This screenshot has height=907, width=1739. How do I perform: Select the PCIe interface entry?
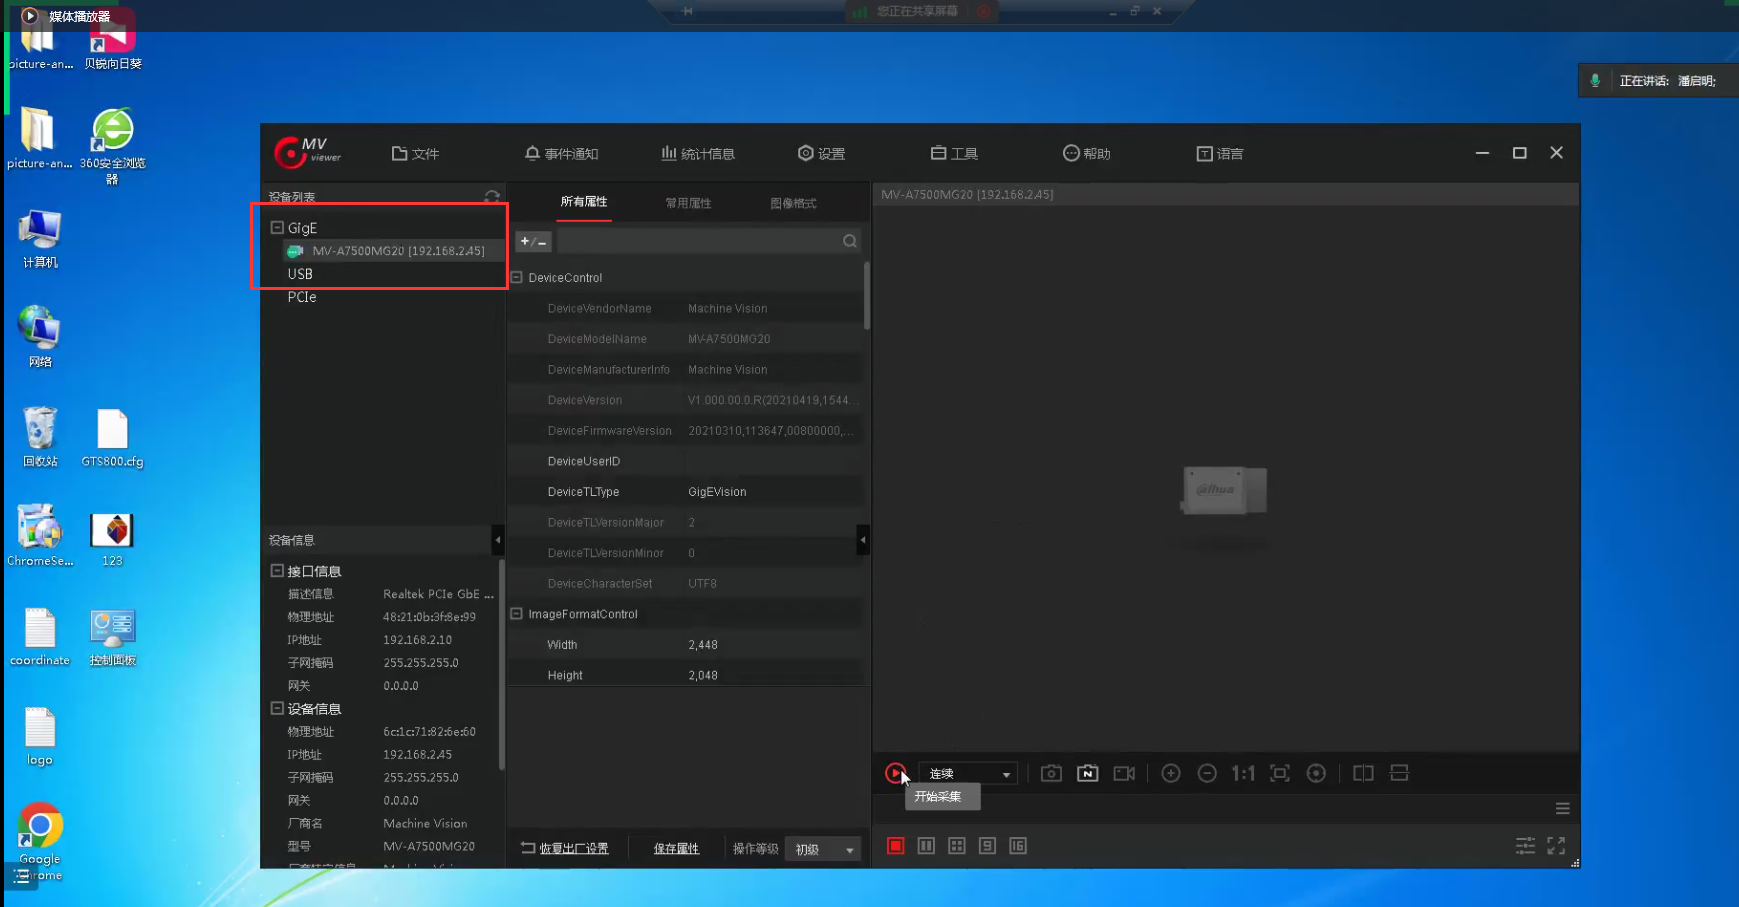pyautogui.click(x=302, y=297)
